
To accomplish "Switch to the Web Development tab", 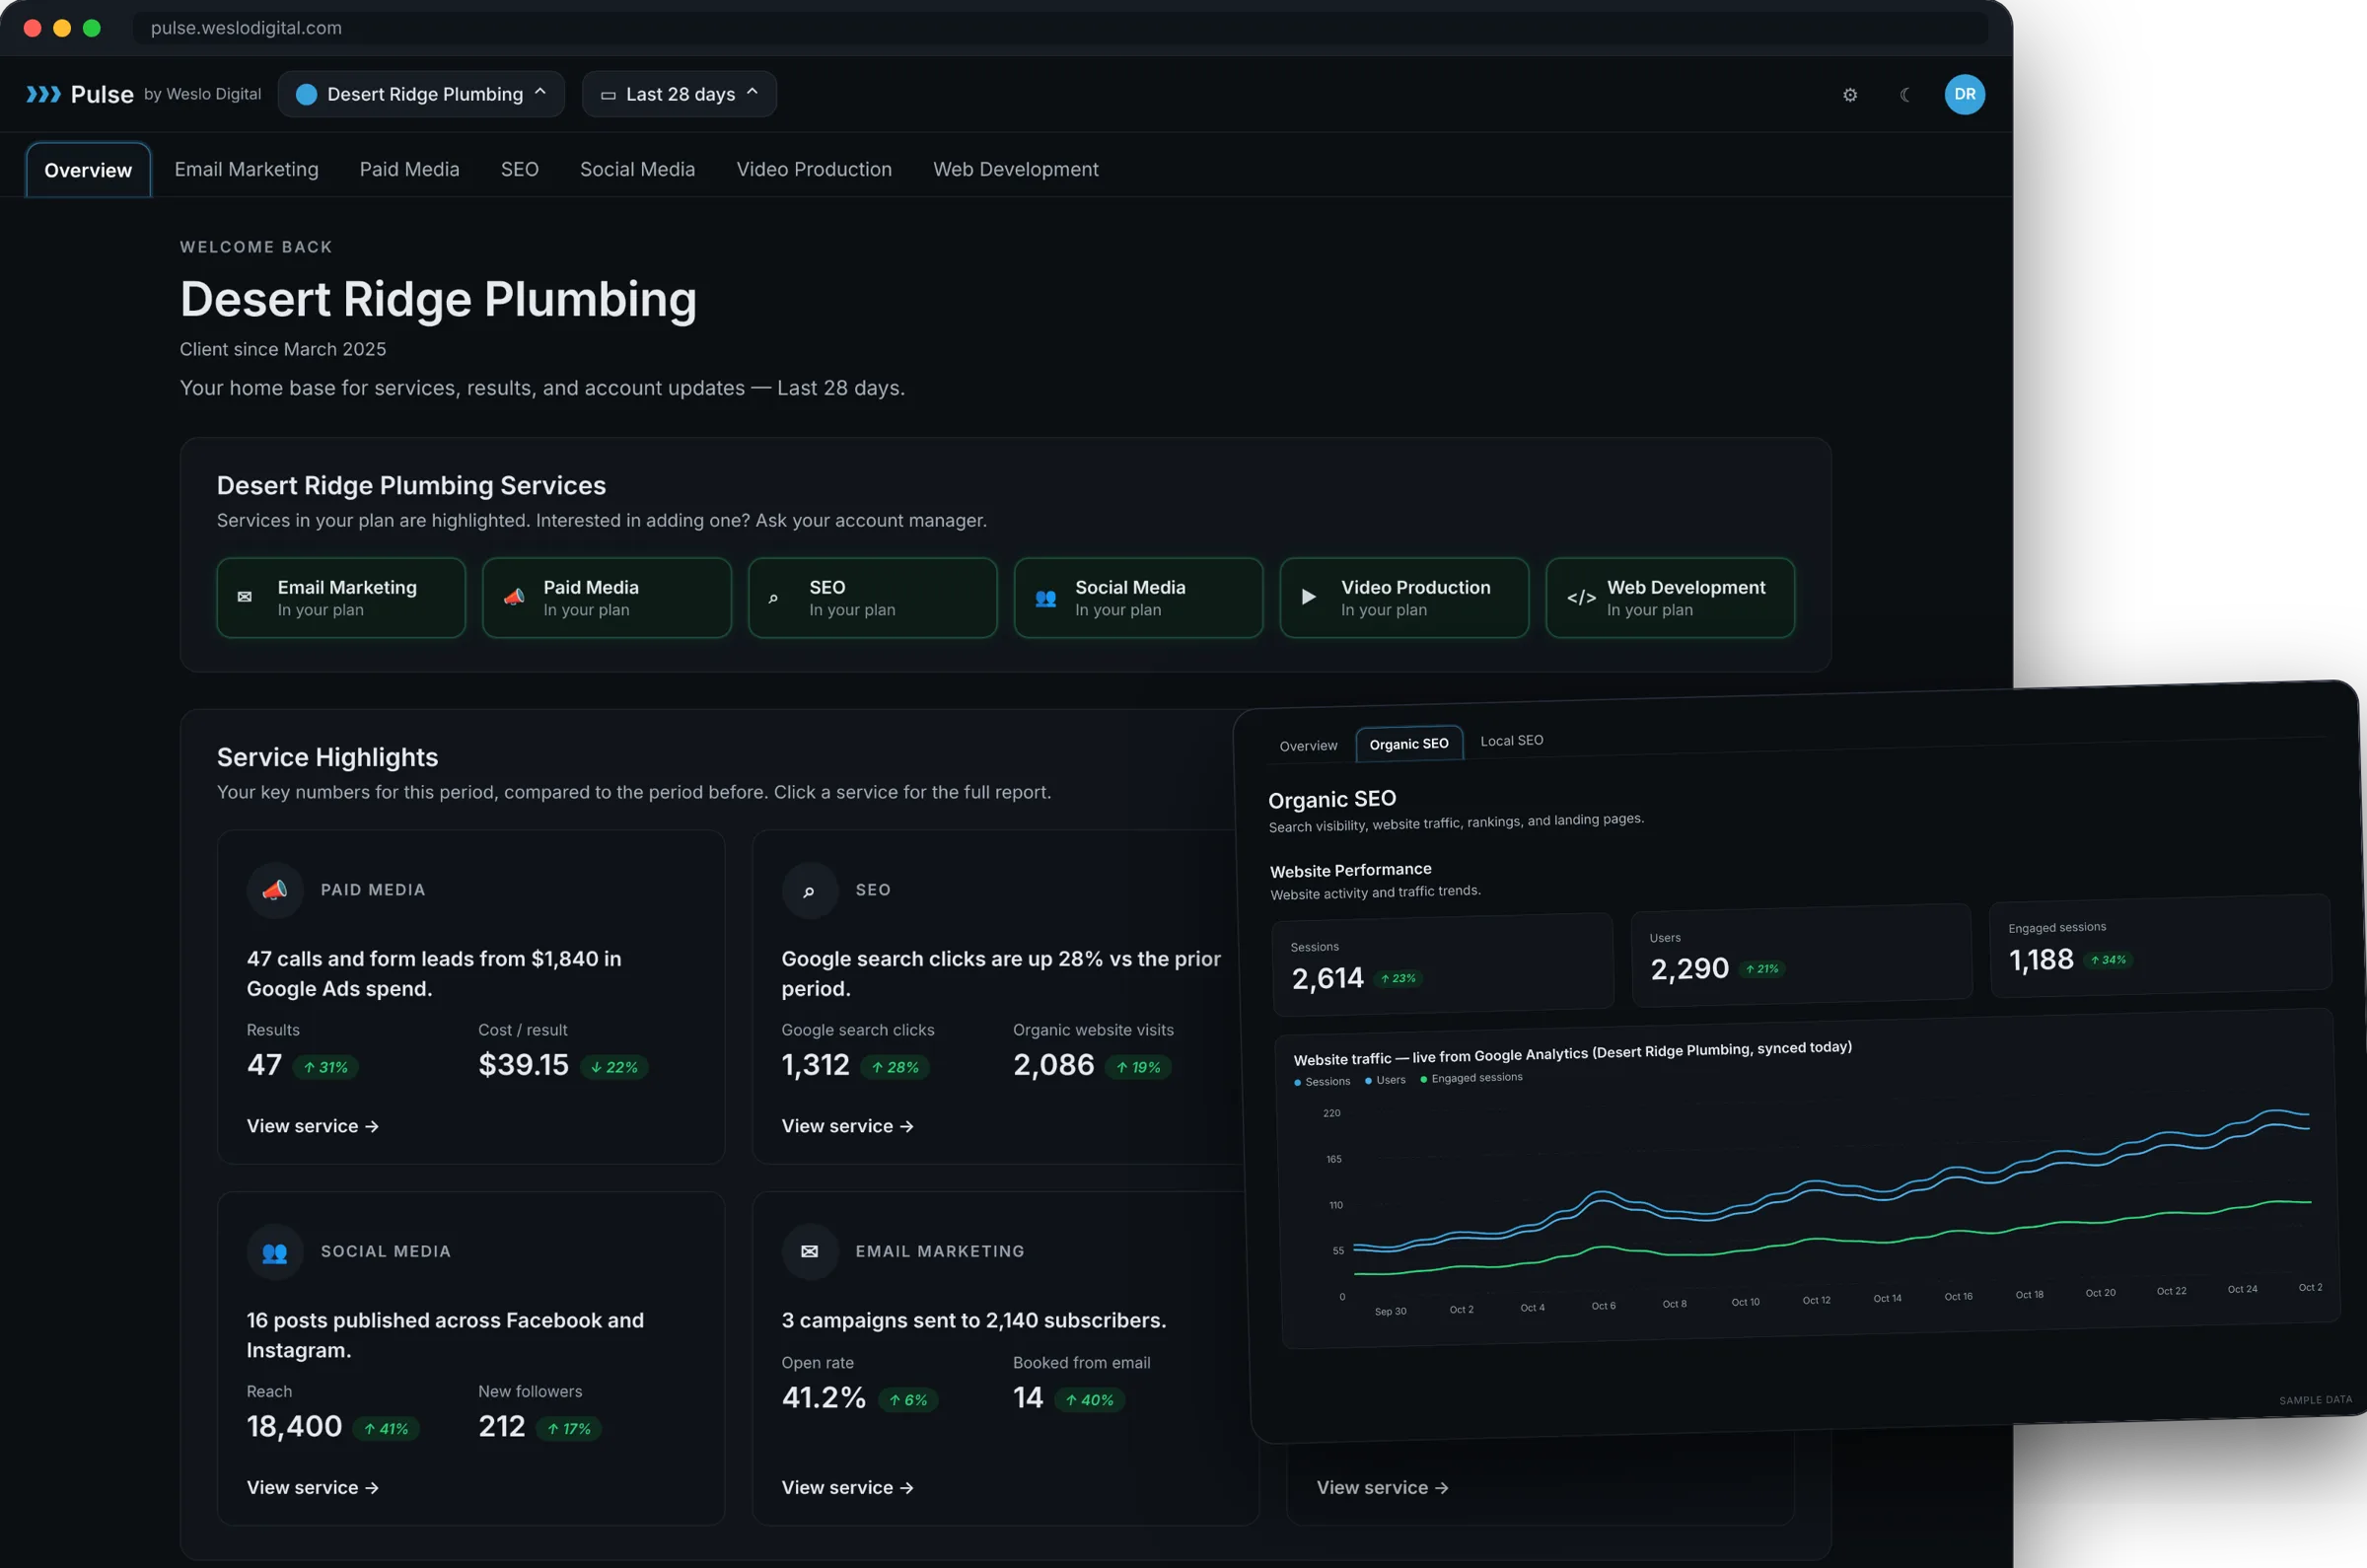I will point(1015,169).
